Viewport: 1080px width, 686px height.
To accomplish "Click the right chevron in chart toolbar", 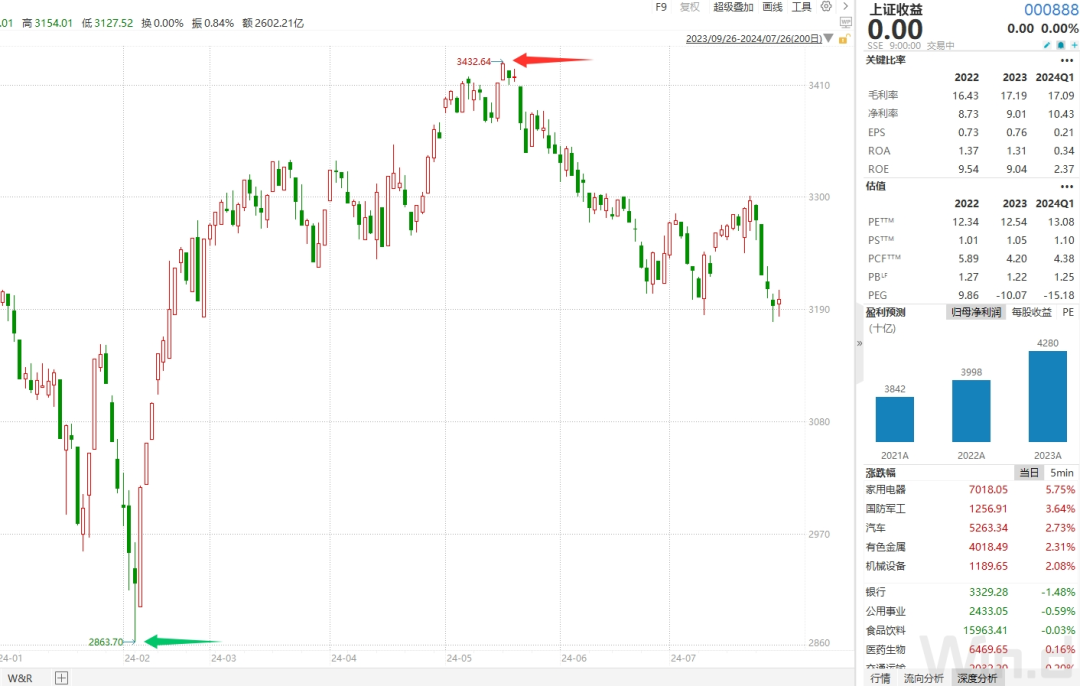I will 846,7.
